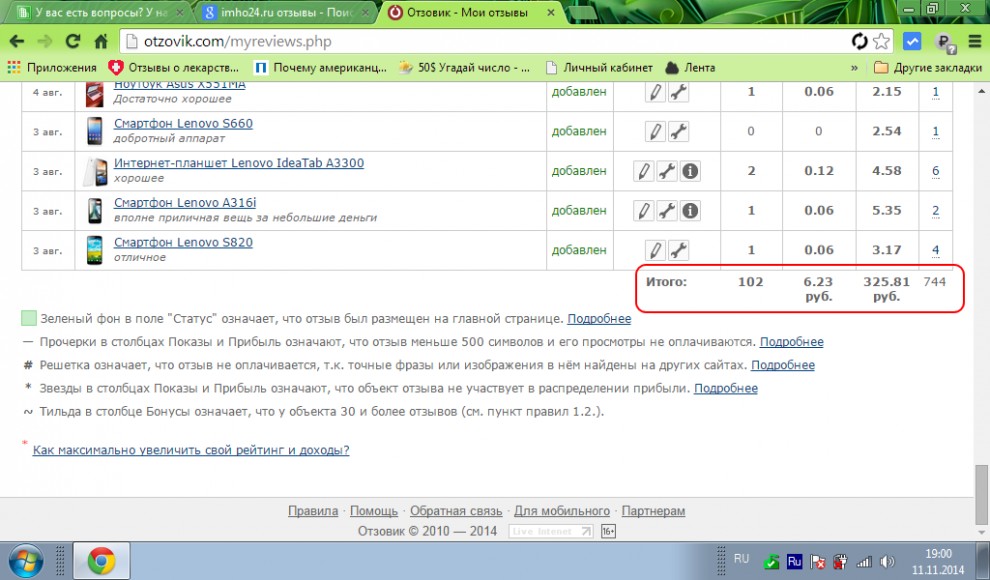The height and width of the screenshot is (580, 990).
Task: Reload the current page
Action: pos(73,42)
